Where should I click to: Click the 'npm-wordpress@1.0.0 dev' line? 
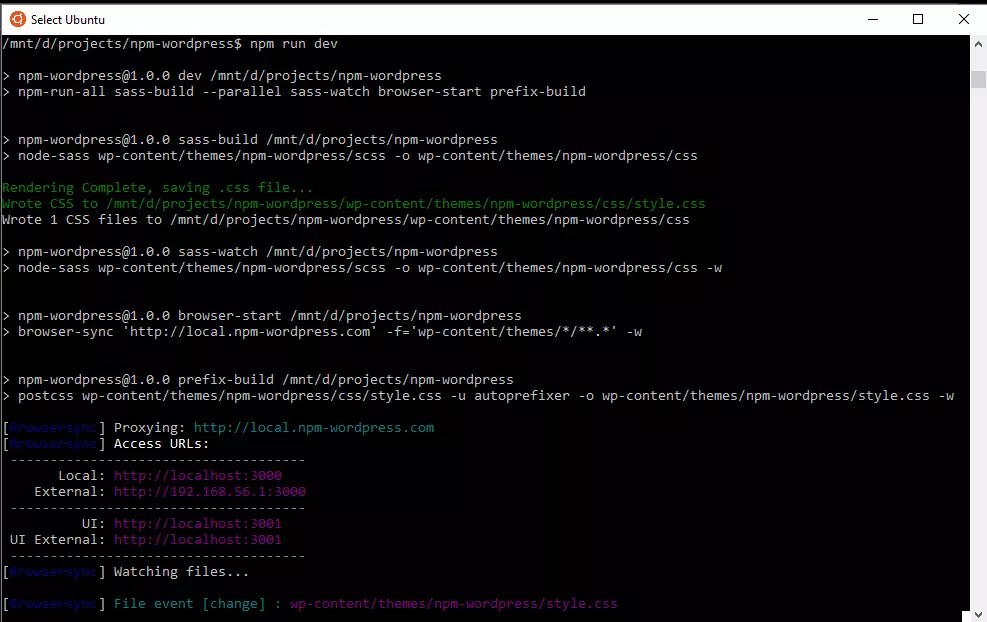coord(222,76)
